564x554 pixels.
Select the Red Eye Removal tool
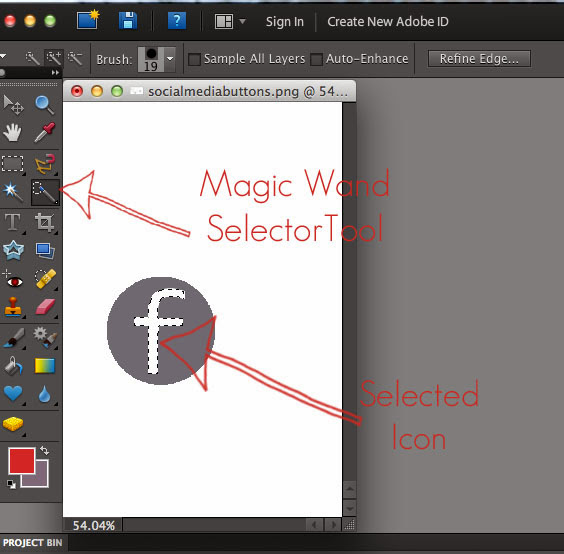click(13, 279)
